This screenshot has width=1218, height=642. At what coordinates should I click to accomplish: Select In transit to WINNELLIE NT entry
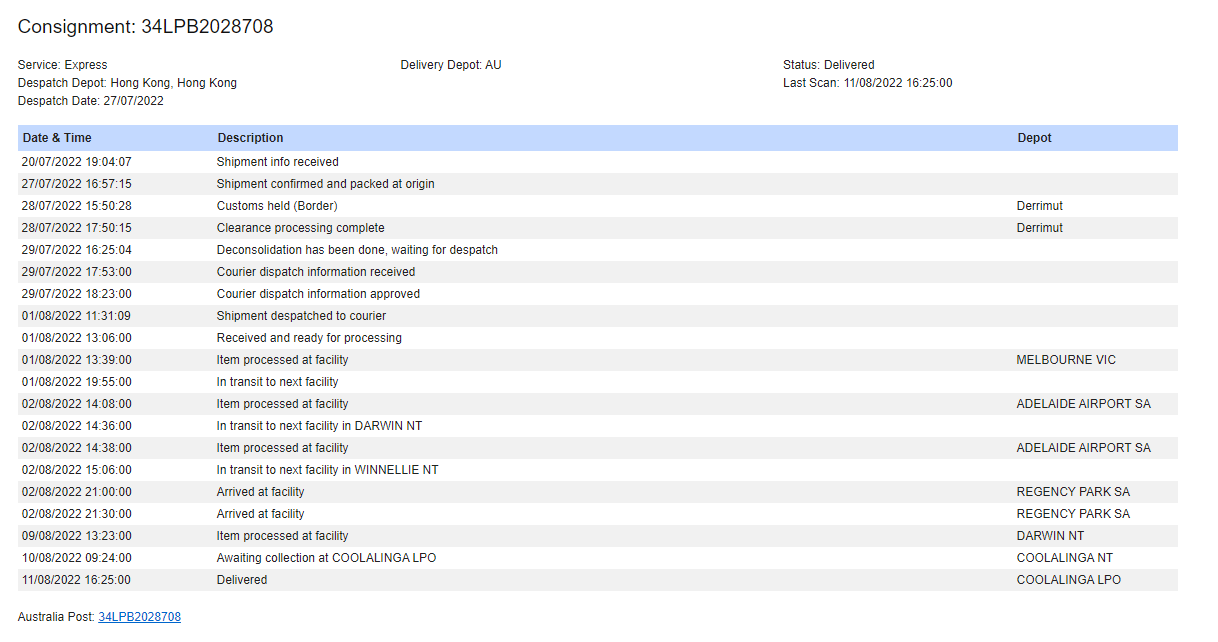(x=327, y=470)
